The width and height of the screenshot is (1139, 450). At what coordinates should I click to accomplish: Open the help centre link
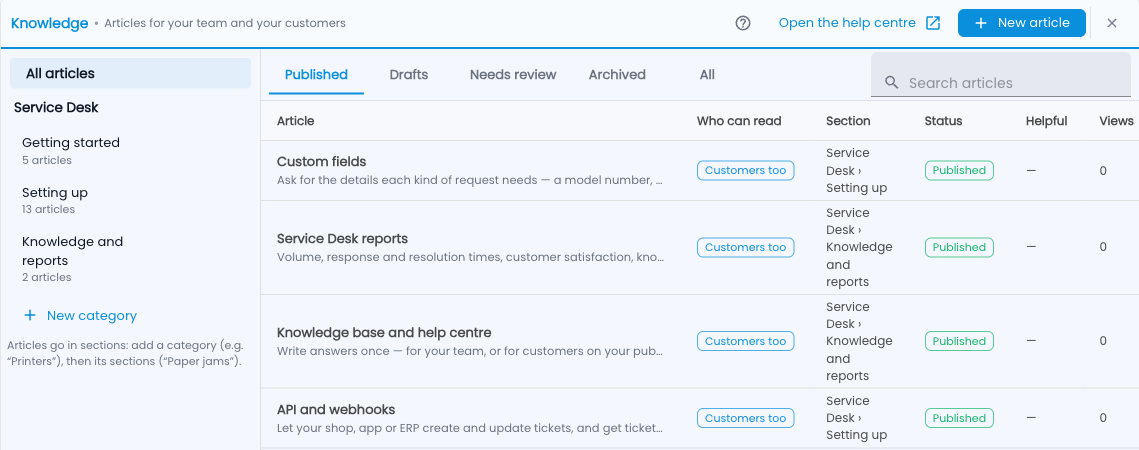coord(859,23)
